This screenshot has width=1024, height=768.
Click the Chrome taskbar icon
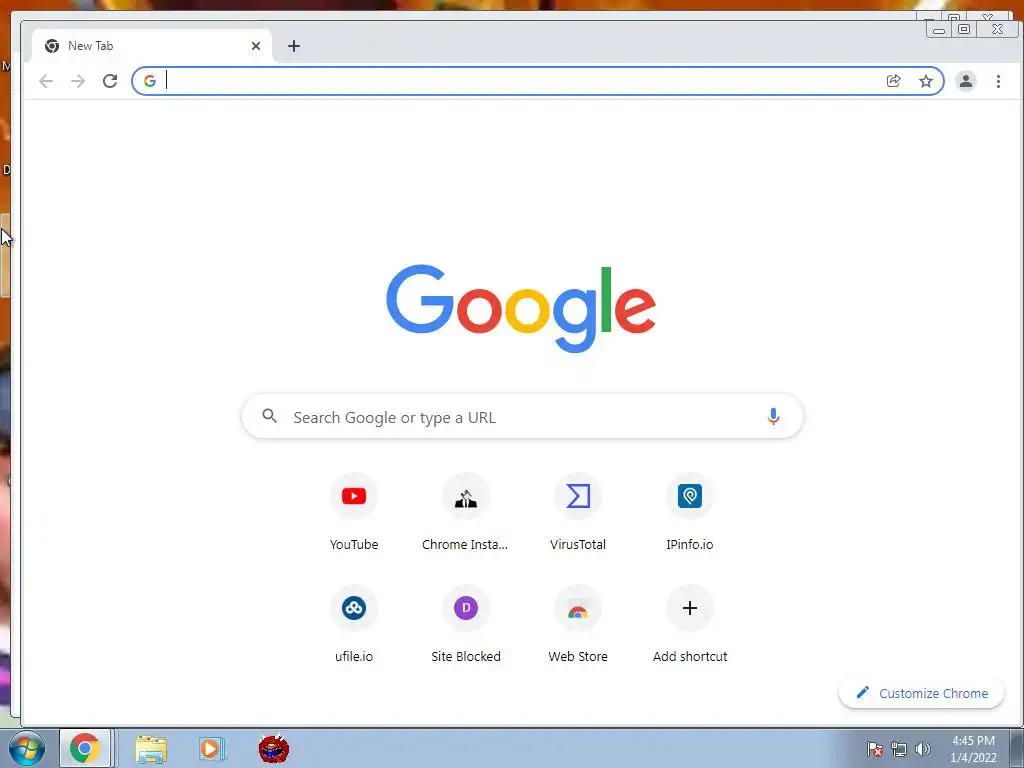coord(85,748)
